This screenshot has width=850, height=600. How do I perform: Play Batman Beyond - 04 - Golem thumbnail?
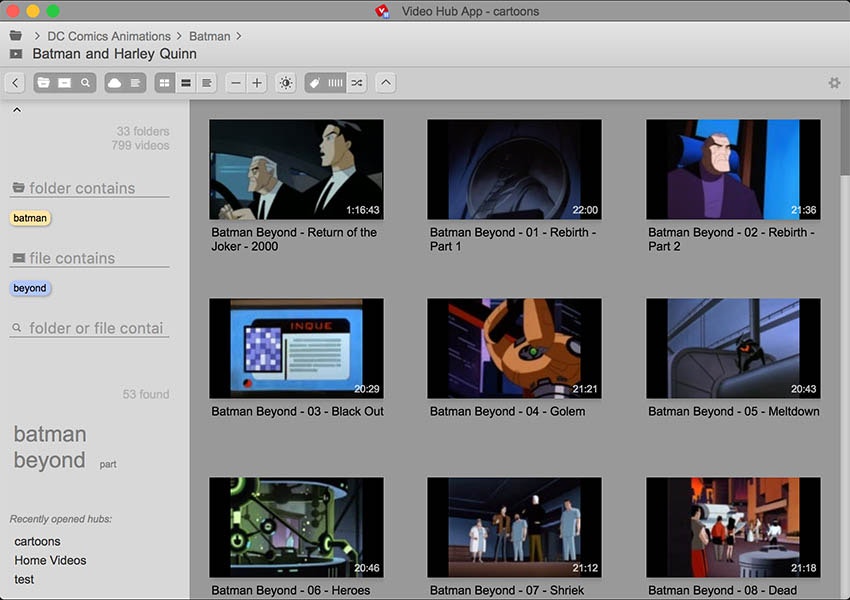(515, 347)
